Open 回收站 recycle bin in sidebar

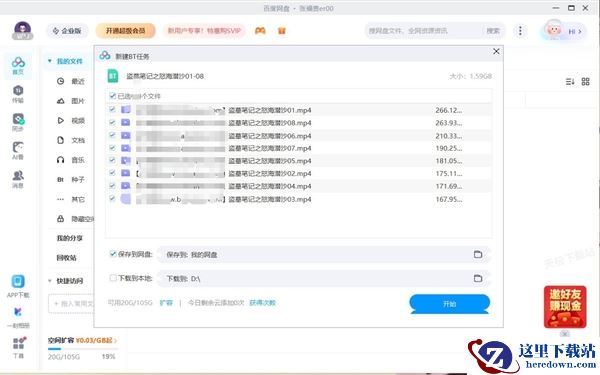pyautogui.click(x=67, y=258)
